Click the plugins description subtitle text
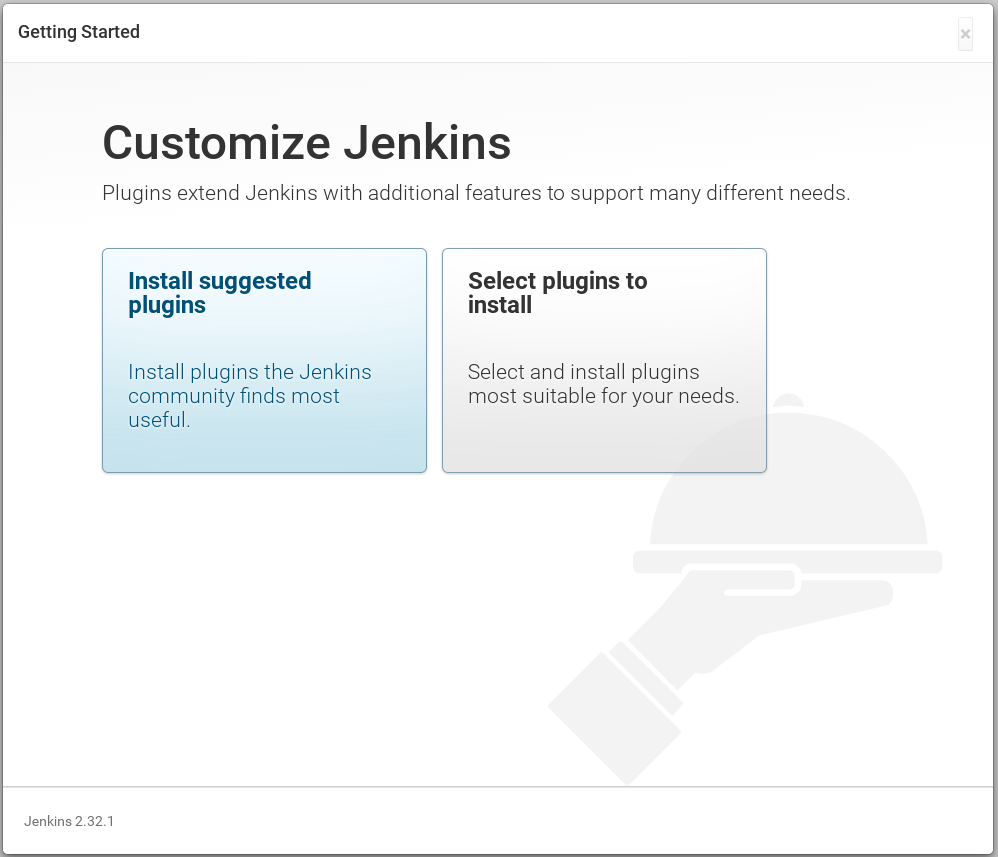The width and height of the screenshot is (998, 857). 477,192
